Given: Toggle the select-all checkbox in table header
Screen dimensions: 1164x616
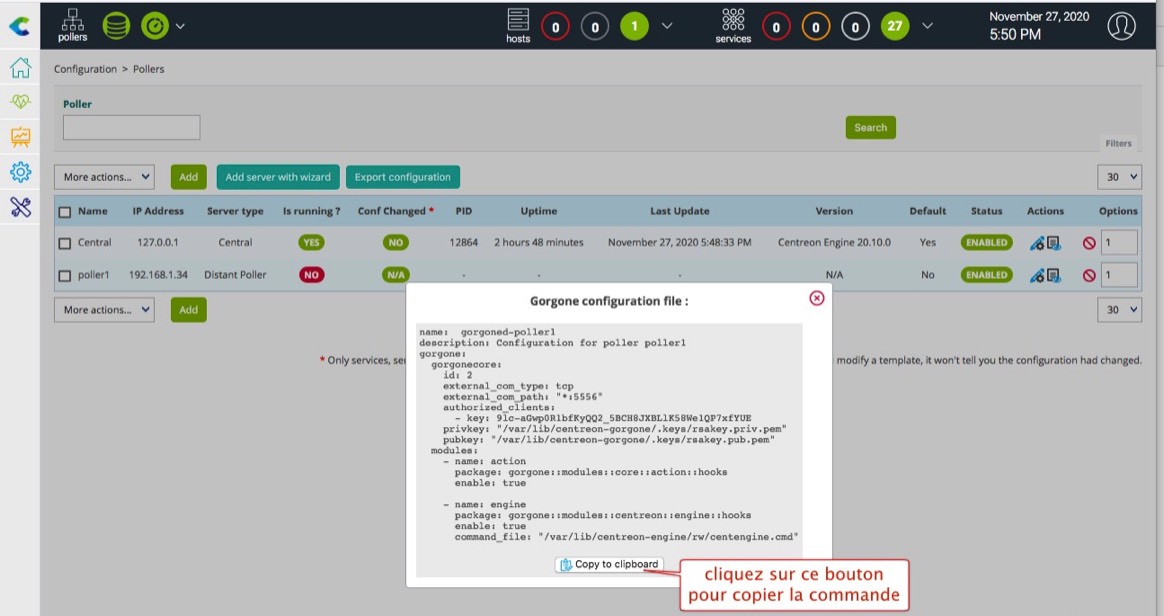Looking at the screenshot, I should click(x=65, y=212).
